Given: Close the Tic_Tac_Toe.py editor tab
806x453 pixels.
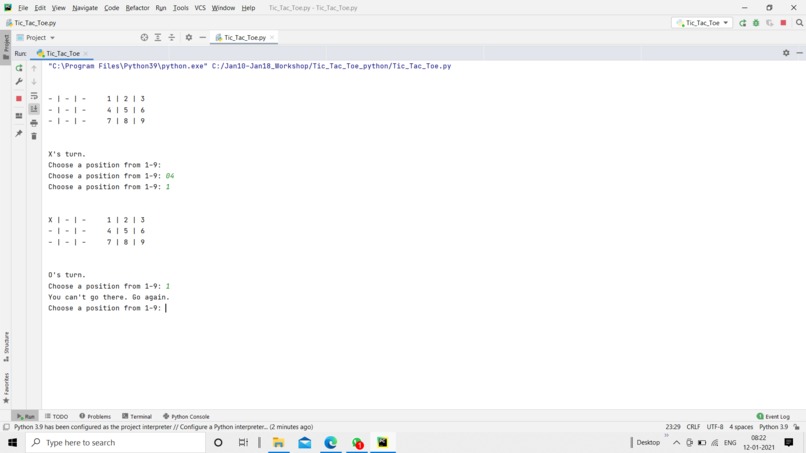Looking at the screenshot, I should (x=272, y=38).
